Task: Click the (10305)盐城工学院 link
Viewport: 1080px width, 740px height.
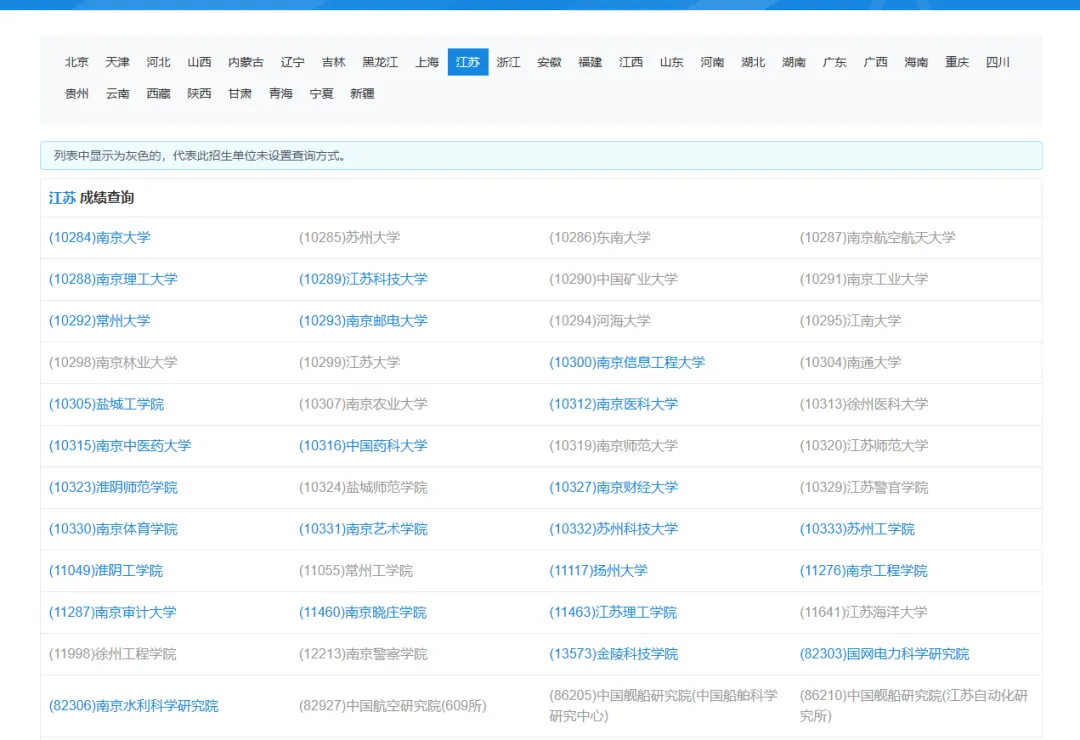Action: [x=106, y=404]
